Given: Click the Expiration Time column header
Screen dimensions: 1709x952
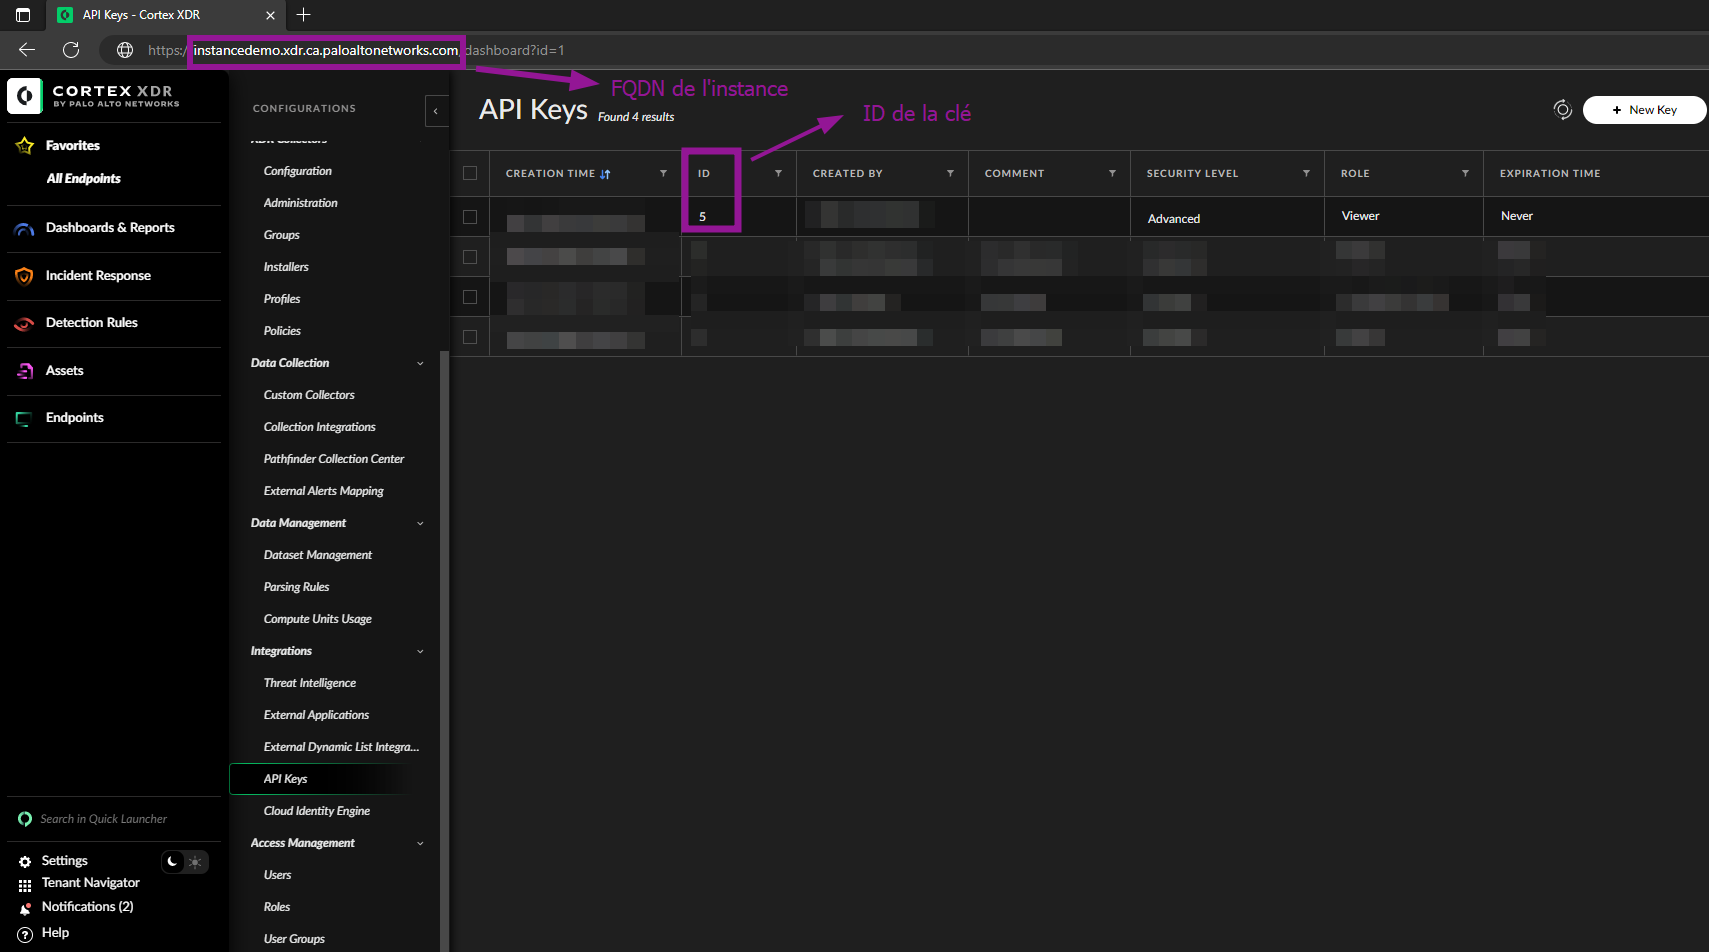Looking at the screenshot, I should pos(1550,174).
